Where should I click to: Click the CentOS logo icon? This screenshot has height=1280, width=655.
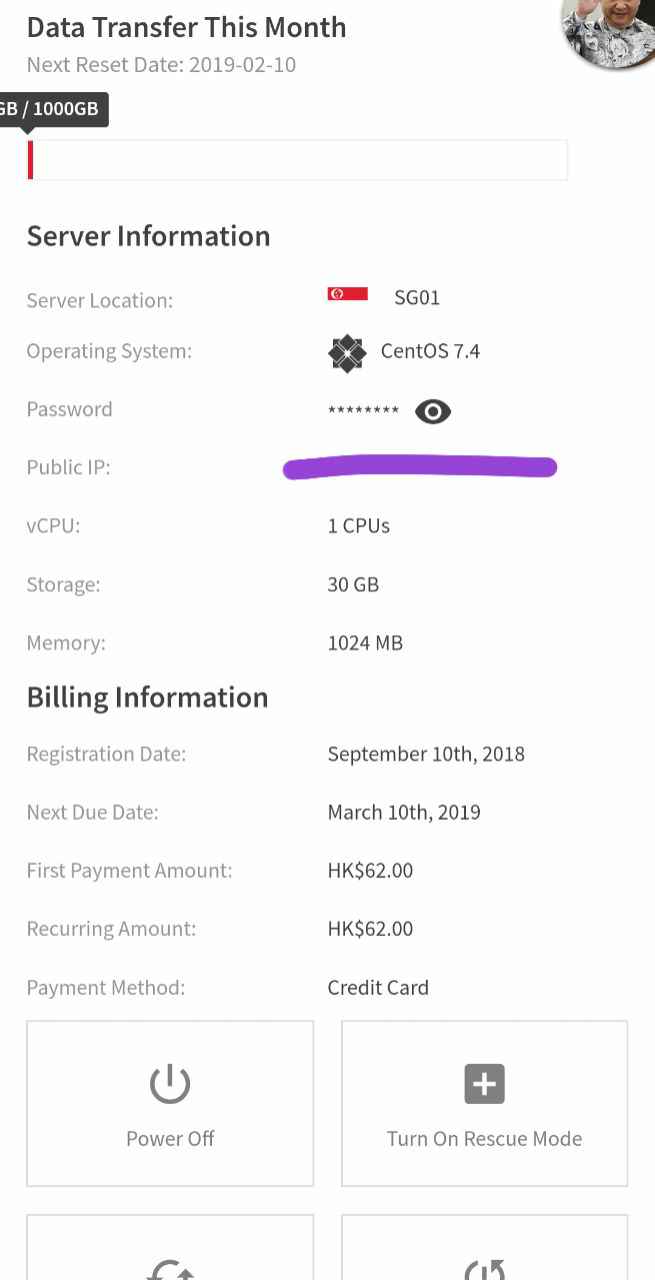click(346, 353)
